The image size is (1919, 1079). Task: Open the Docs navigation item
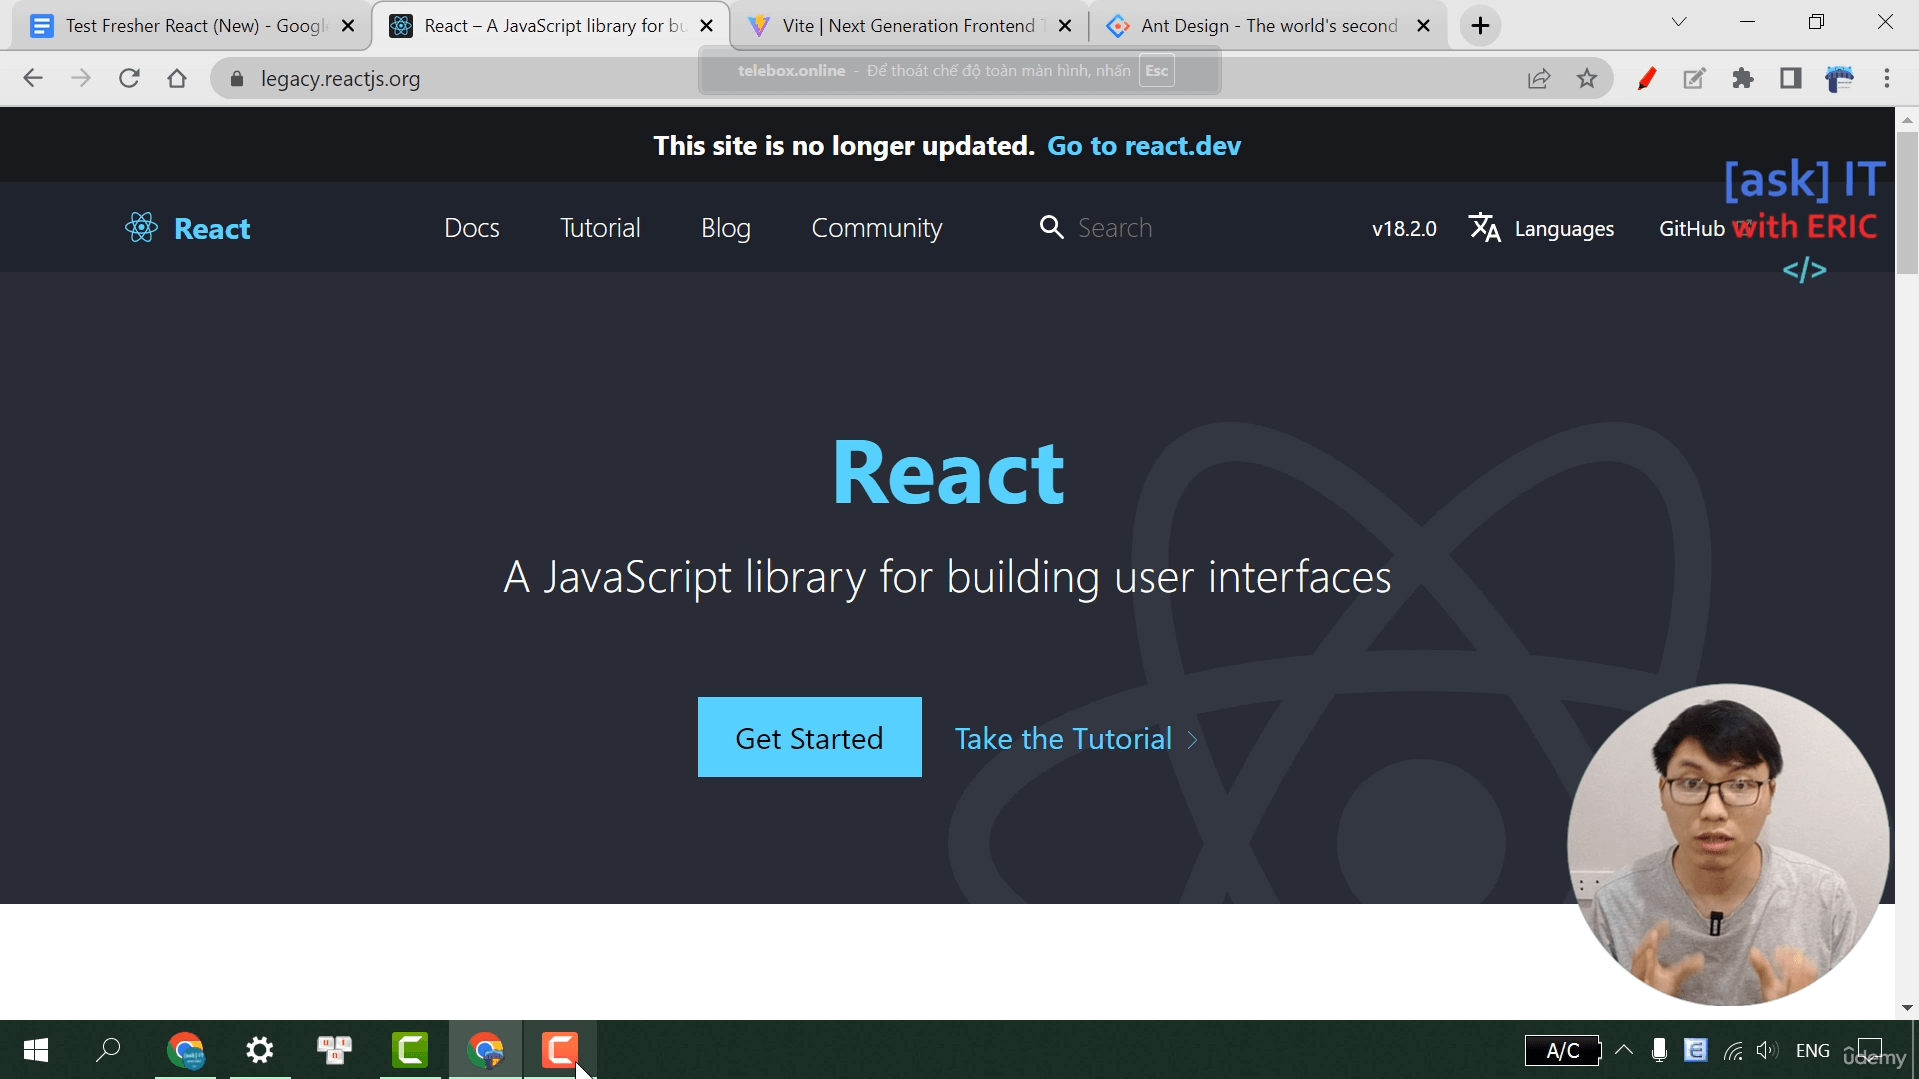pyautogui.click(x=472, y=228)
